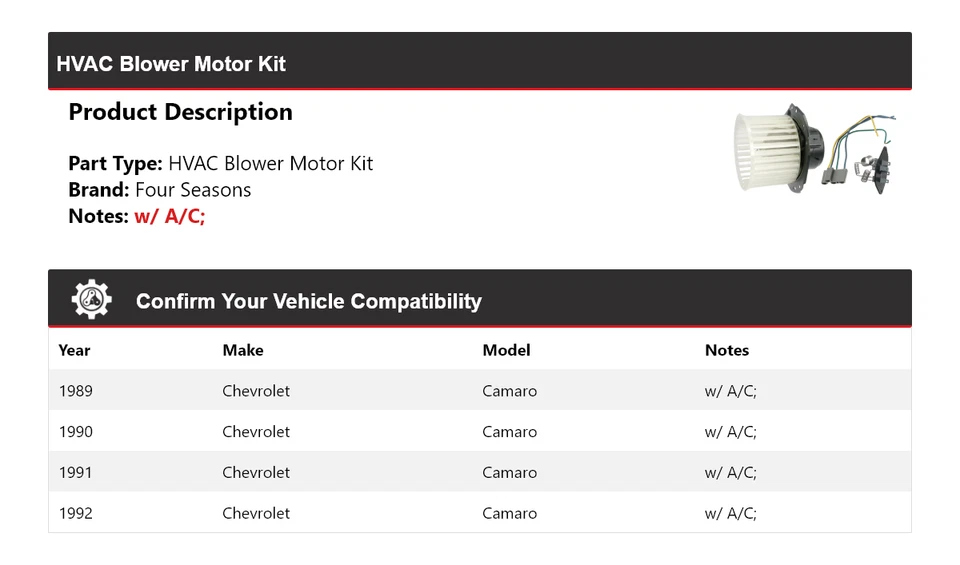Click Camaro in the 1990 row
The image size is (960, 565).
click(x=509, y=432)
